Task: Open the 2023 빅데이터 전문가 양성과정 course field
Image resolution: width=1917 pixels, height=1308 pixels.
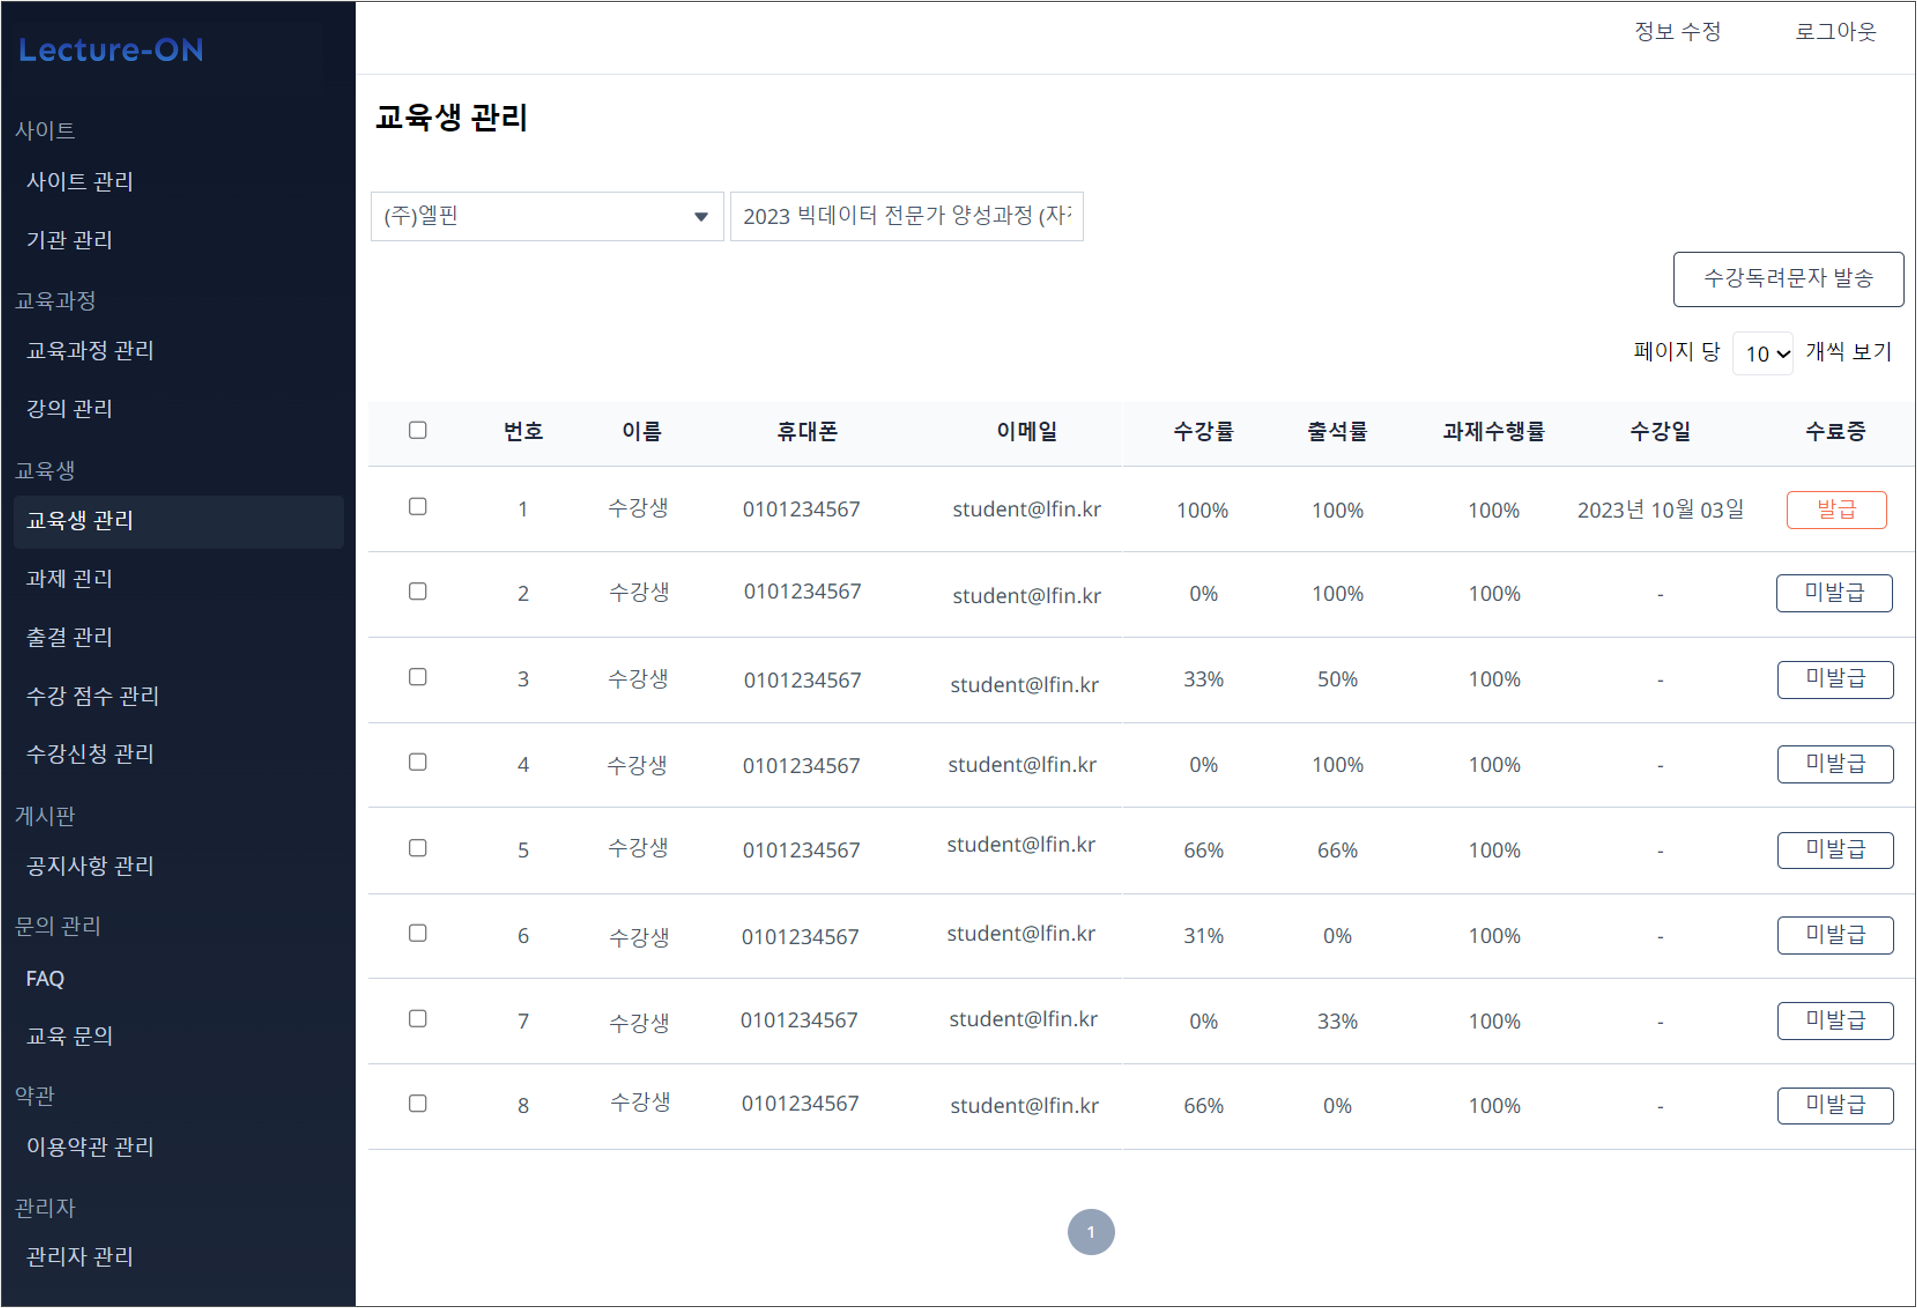Action: click(x=907, y=216)
